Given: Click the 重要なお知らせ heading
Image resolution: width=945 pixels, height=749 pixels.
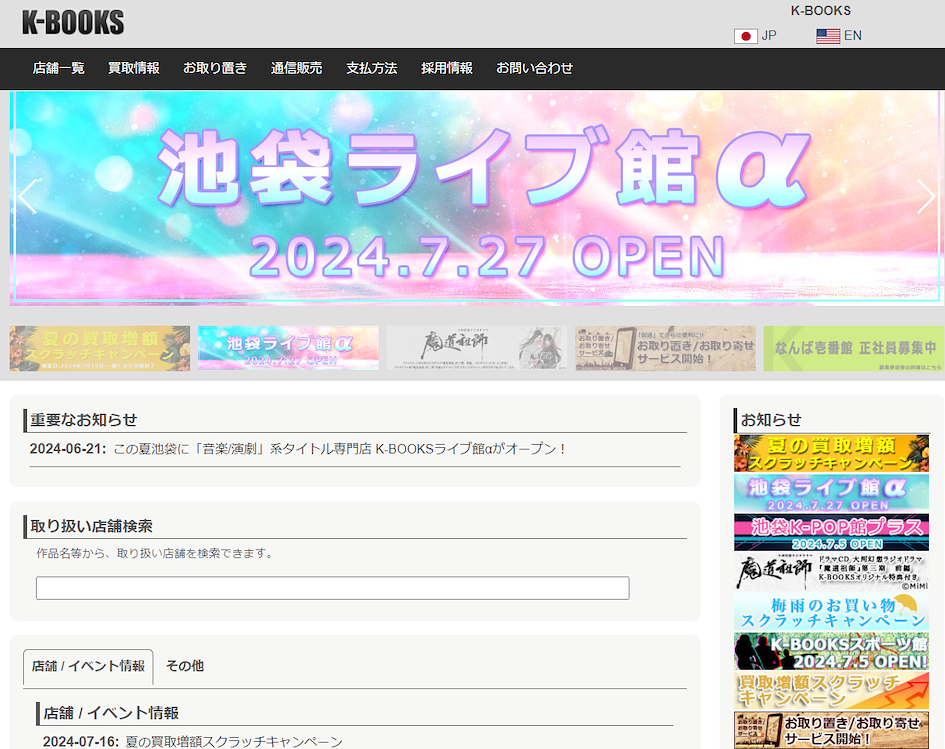Looking at the screenshot, I should coord(84,420).
